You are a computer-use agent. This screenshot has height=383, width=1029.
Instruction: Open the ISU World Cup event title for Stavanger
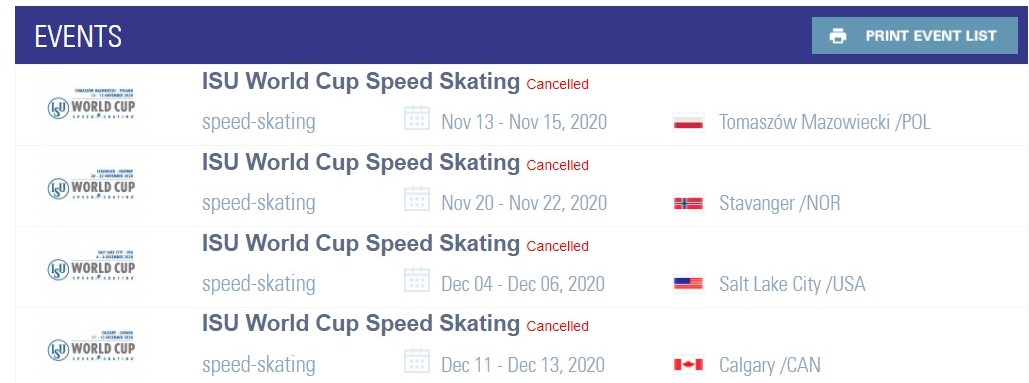click(361, 163)
